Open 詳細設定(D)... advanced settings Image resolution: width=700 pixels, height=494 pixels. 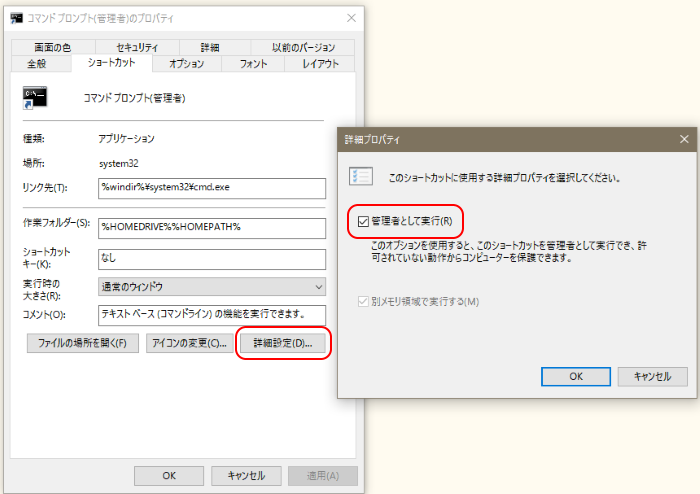coord(283,343)
